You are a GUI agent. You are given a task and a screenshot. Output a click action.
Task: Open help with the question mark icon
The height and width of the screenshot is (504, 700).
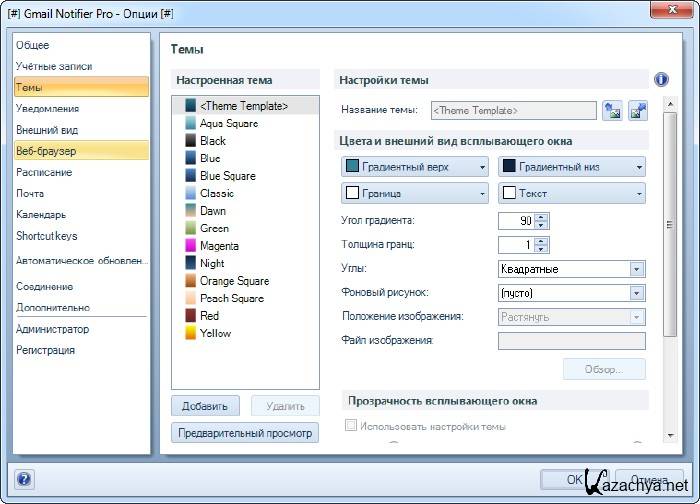(x=24, y=479)
